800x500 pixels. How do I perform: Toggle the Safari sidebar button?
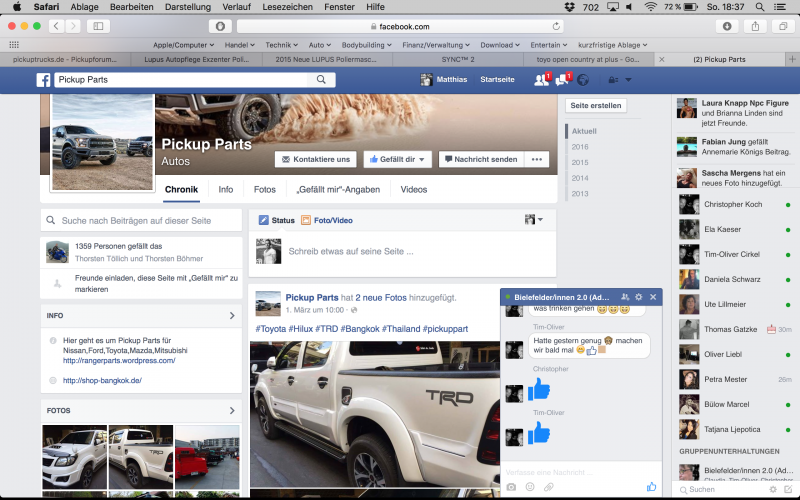tap(98, 26)
